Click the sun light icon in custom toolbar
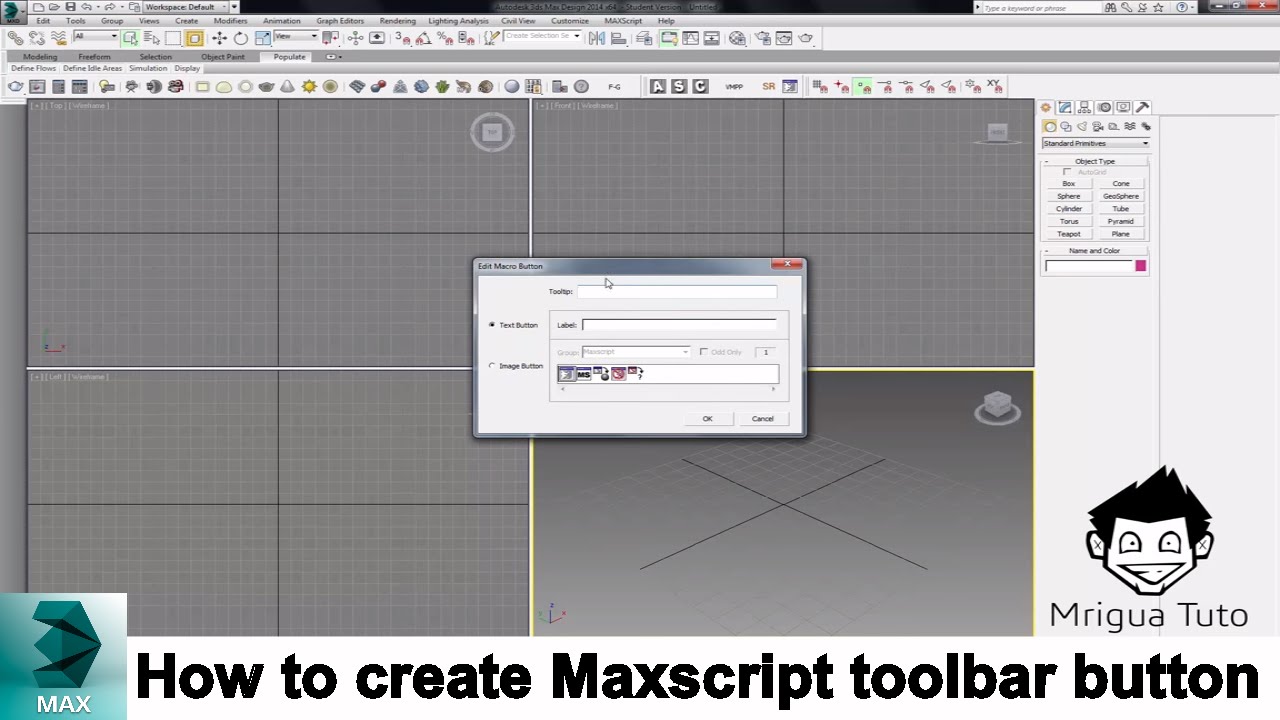Screen dimensions: 1280x720 tap(309, 87)
